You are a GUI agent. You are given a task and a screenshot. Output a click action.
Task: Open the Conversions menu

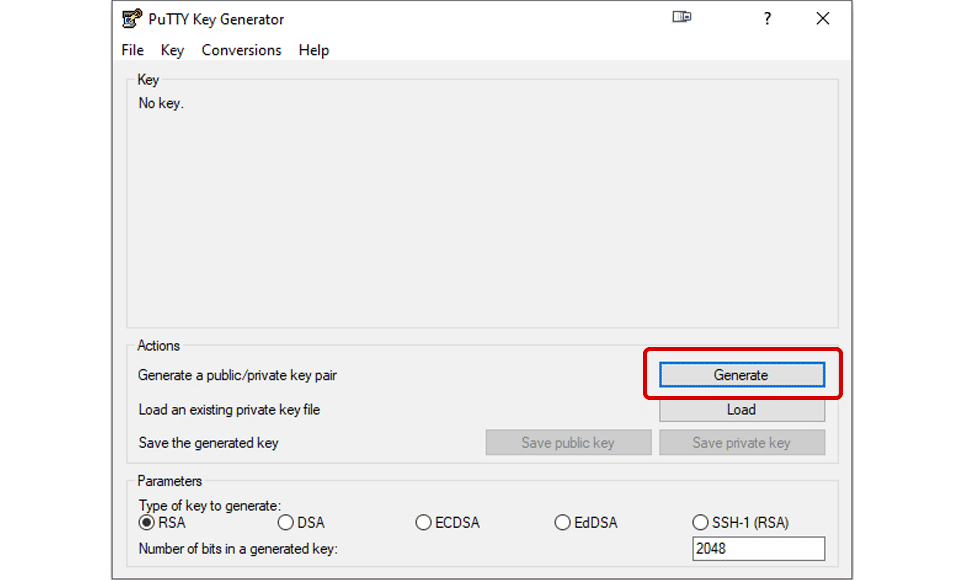coord(241,50)
